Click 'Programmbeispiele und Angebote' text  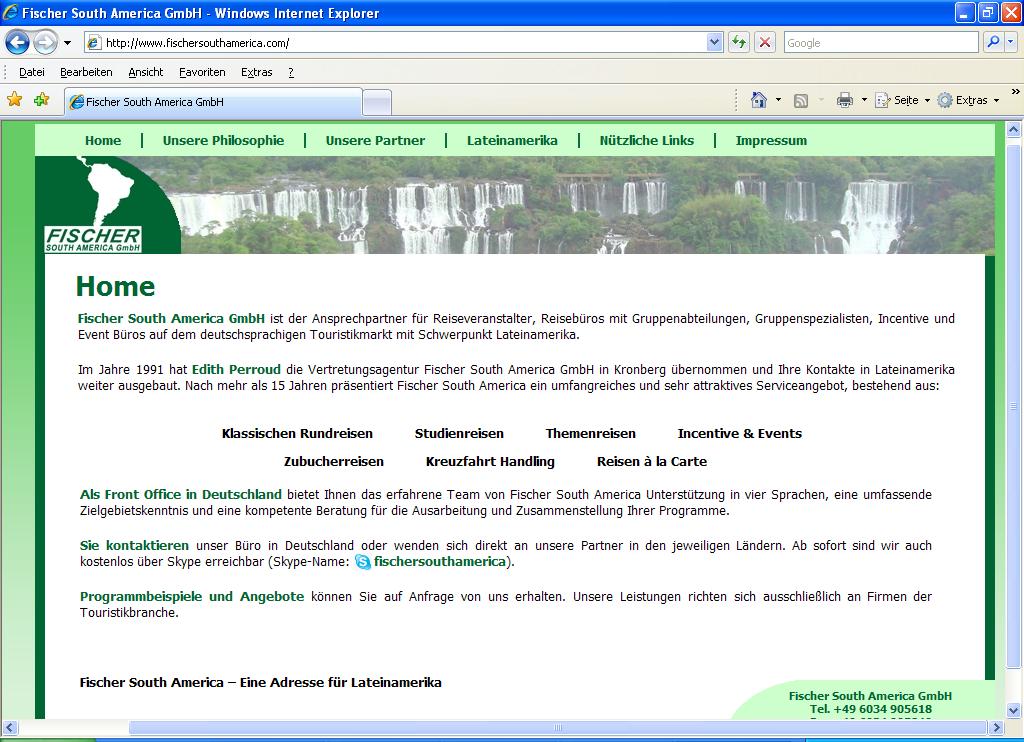point(192,596)
